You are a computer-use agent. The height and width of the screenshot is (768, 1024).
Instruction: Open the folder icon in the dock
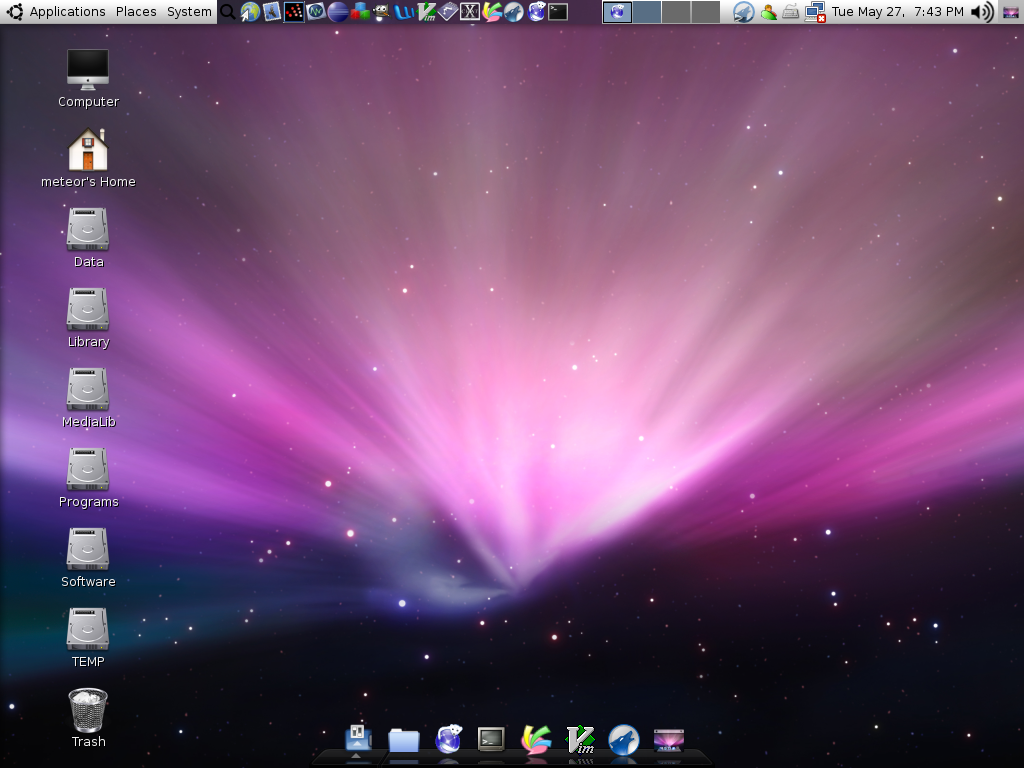tap(404, 741)
